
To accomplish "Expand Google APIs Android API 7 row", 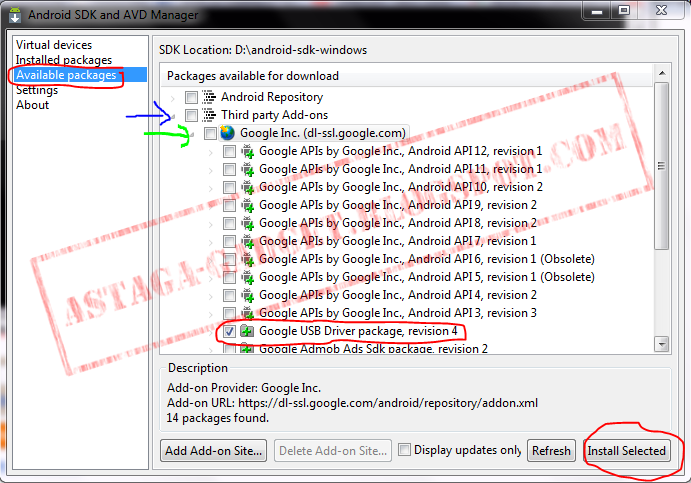I will click(211, 243).
